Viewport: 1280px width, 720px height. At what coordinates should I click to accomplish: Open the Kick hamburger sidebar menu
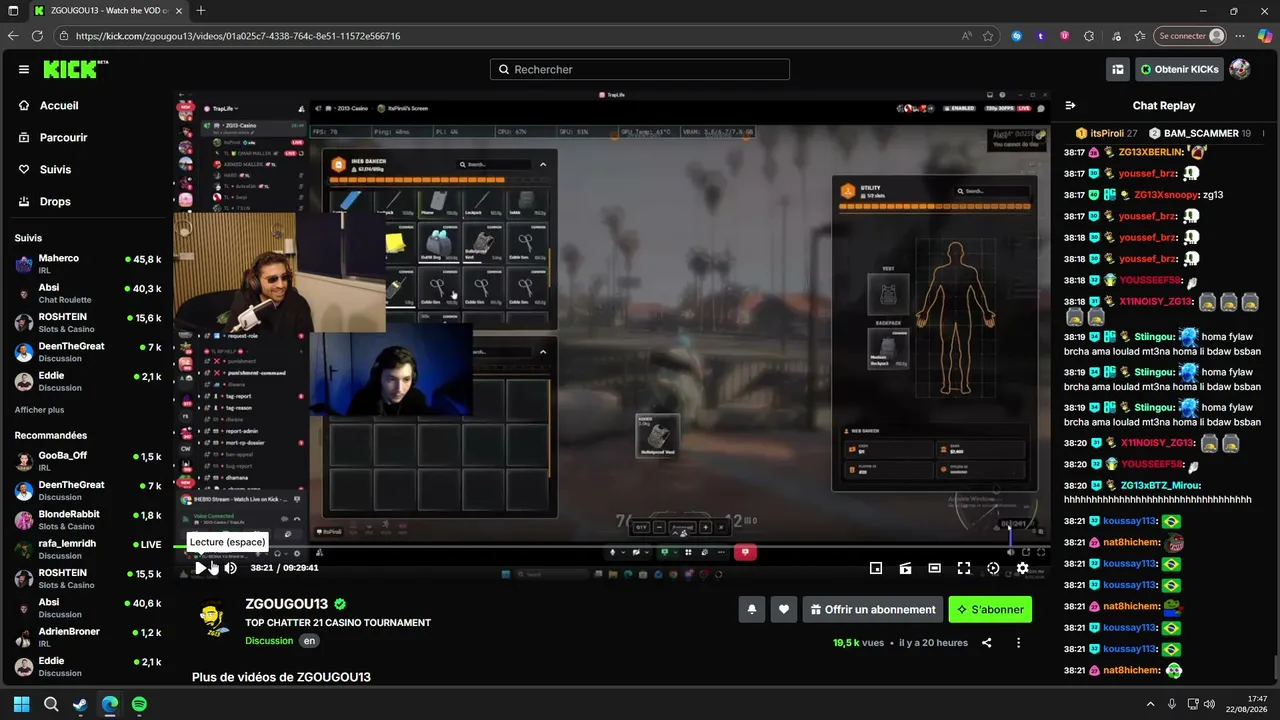pos(24,69)
